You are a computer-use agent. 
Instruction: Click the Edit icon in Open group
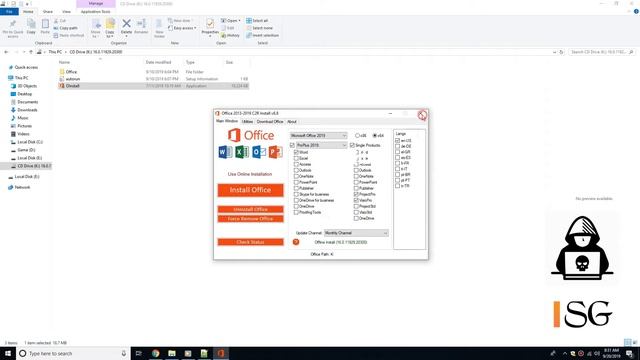coord(223,28)
